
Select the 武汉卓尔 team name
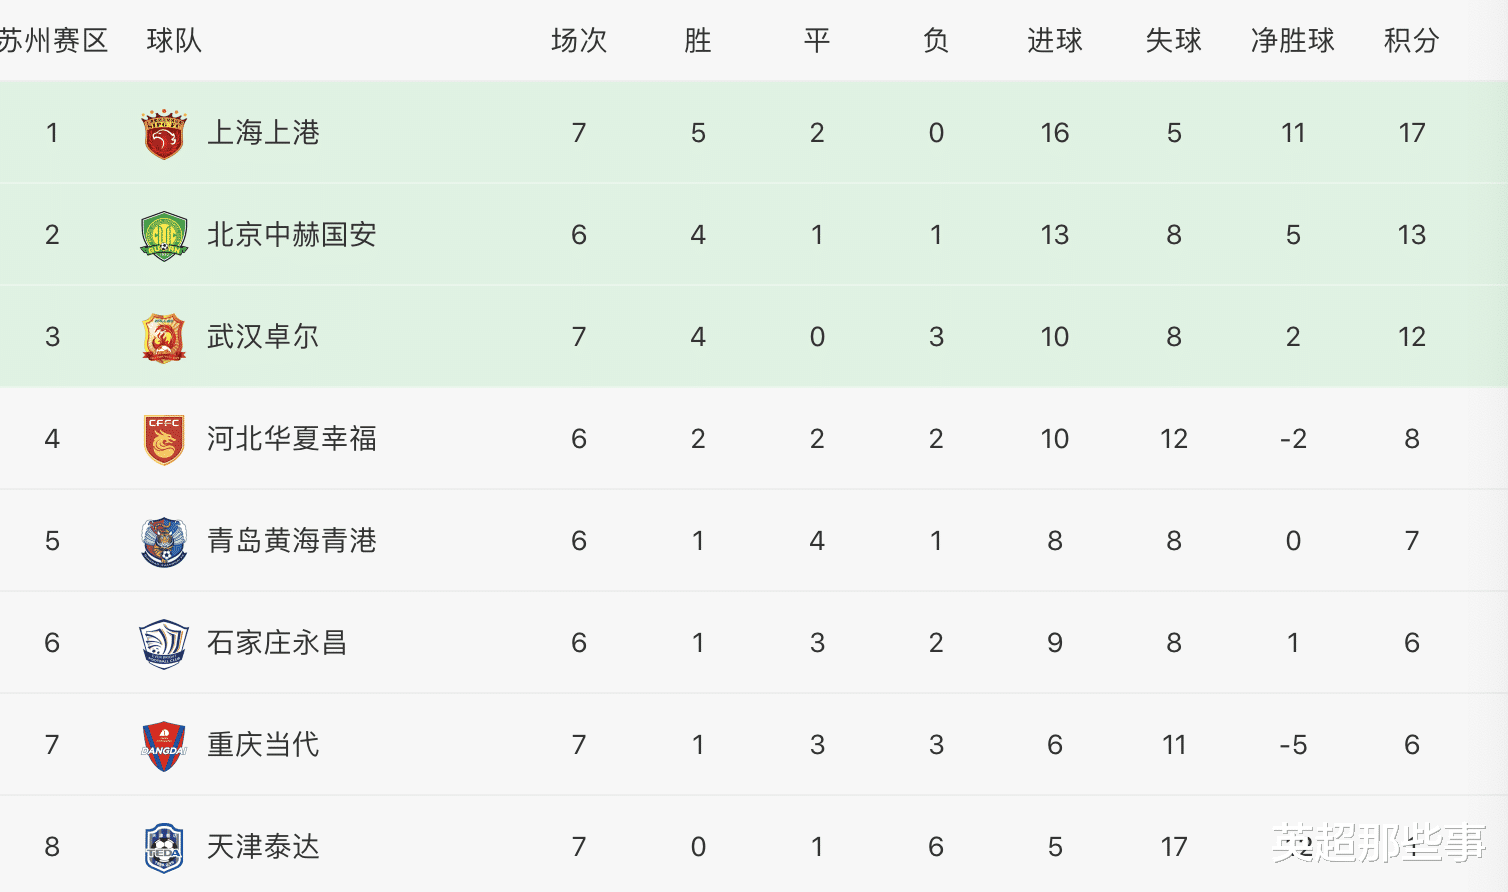pos(263,337)
